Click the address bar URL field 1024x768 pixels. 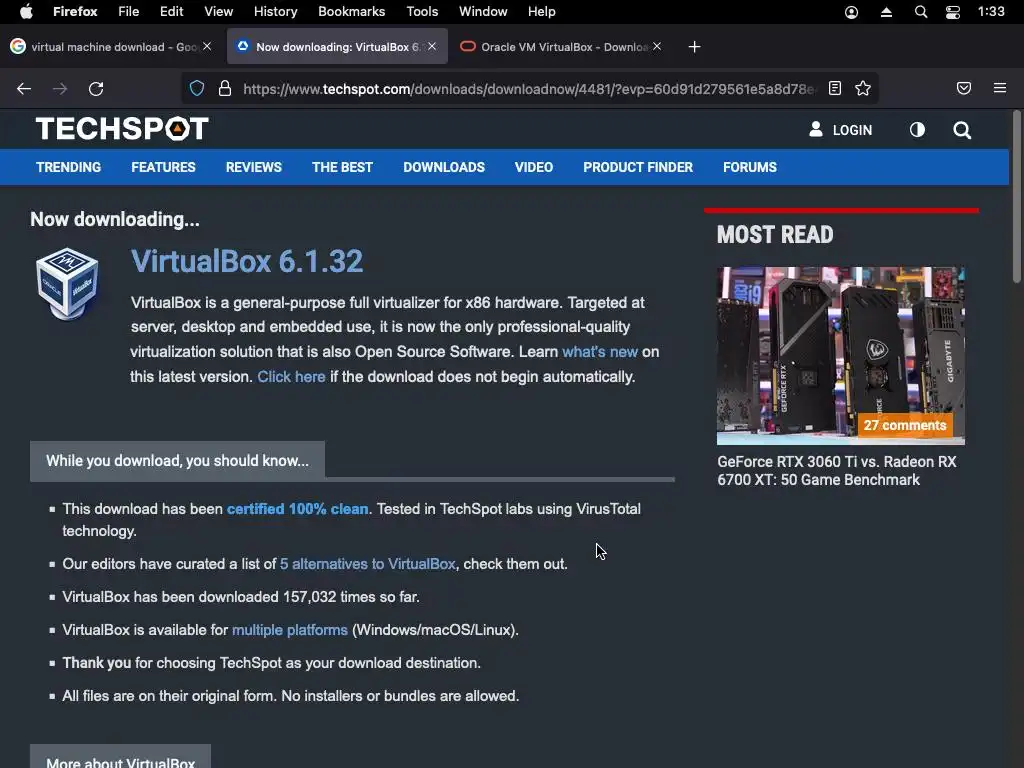[x=529, y=89]
